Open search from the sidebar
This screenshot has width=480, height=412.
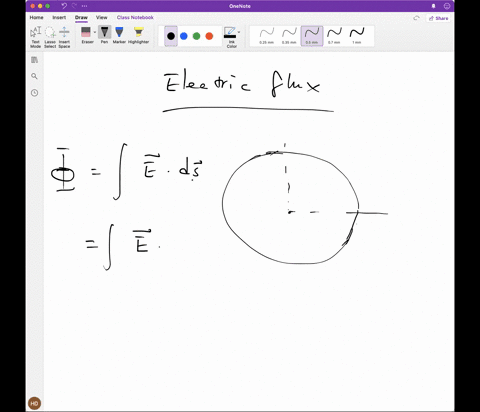tap(34, 76)
